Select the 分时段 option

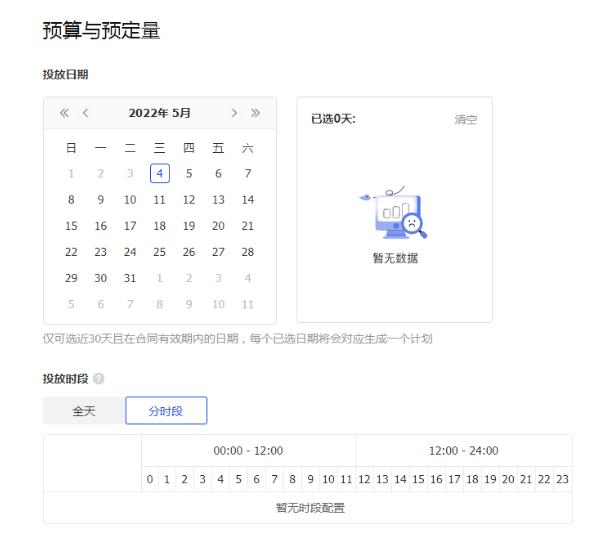click(x=166, y=411)
